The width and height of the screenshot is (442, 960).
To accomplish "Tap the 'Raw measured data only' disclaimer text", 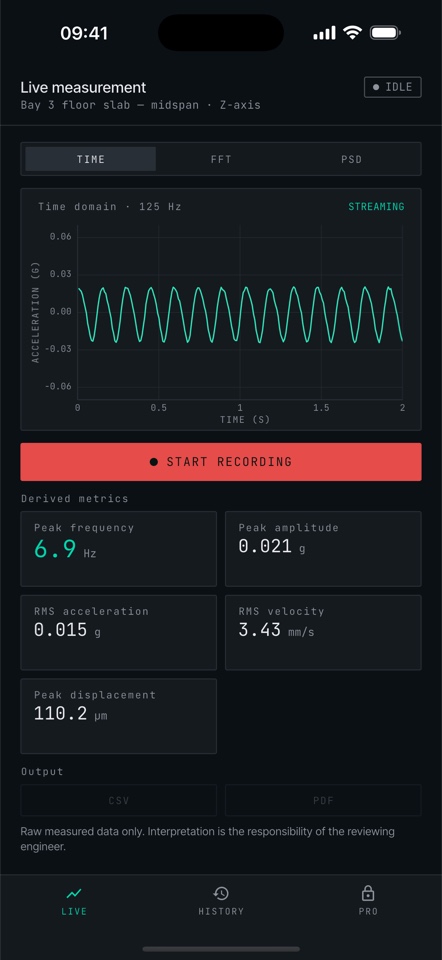I will coord(208,839).
